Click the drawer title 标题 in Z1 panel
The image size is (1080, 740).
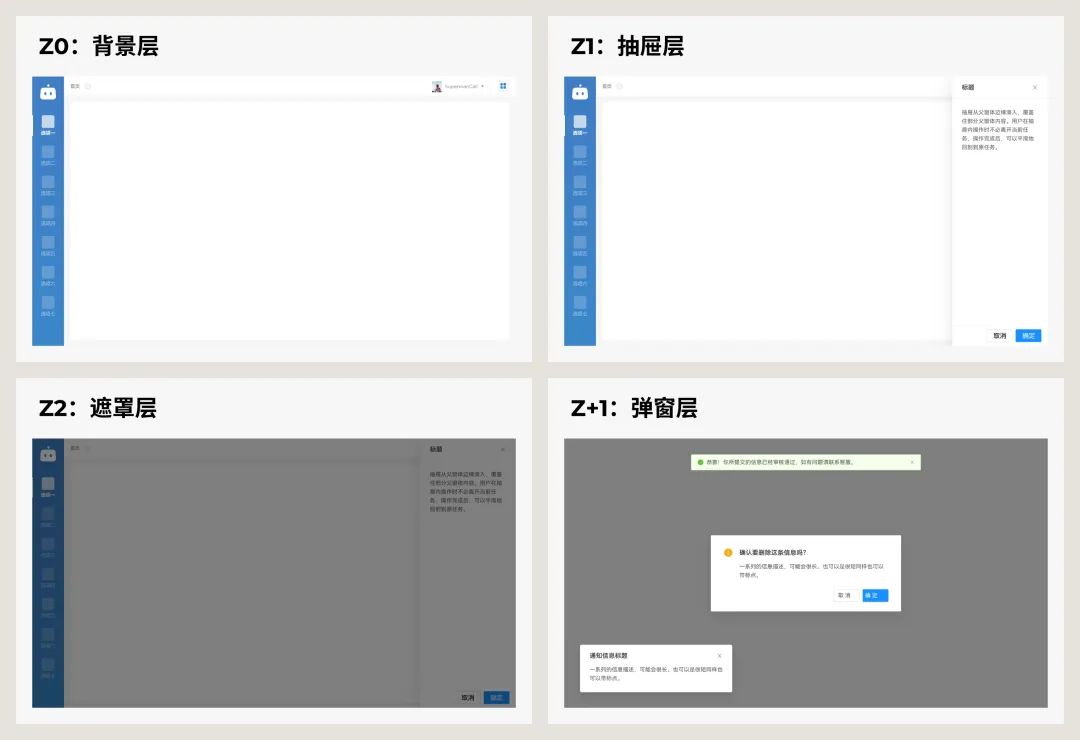click(968, 88)
